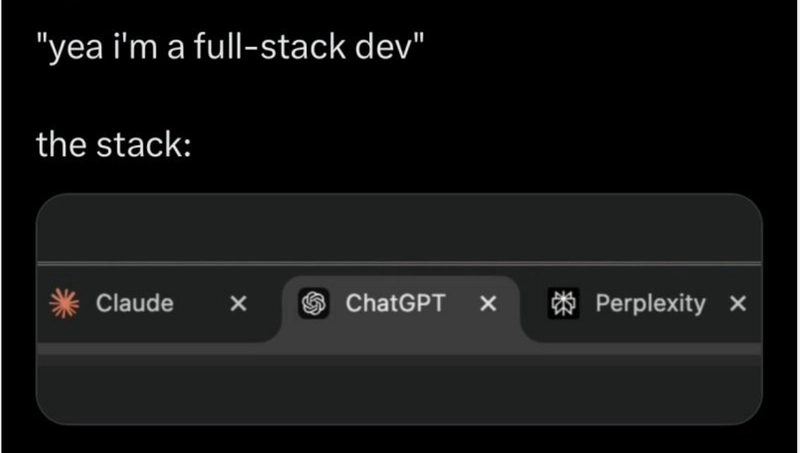Close the Perplexity tab

point(738,304)
